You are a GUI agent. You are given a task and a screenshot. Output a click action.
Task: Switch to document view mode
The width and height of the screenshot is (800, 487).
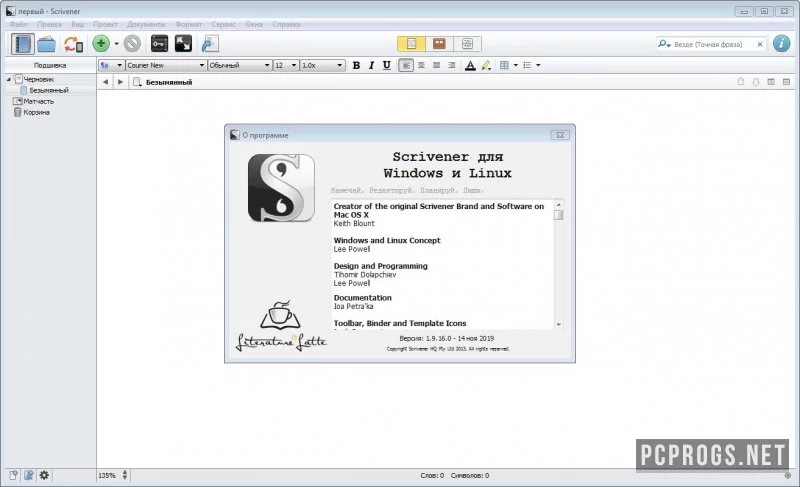[411, 44]
